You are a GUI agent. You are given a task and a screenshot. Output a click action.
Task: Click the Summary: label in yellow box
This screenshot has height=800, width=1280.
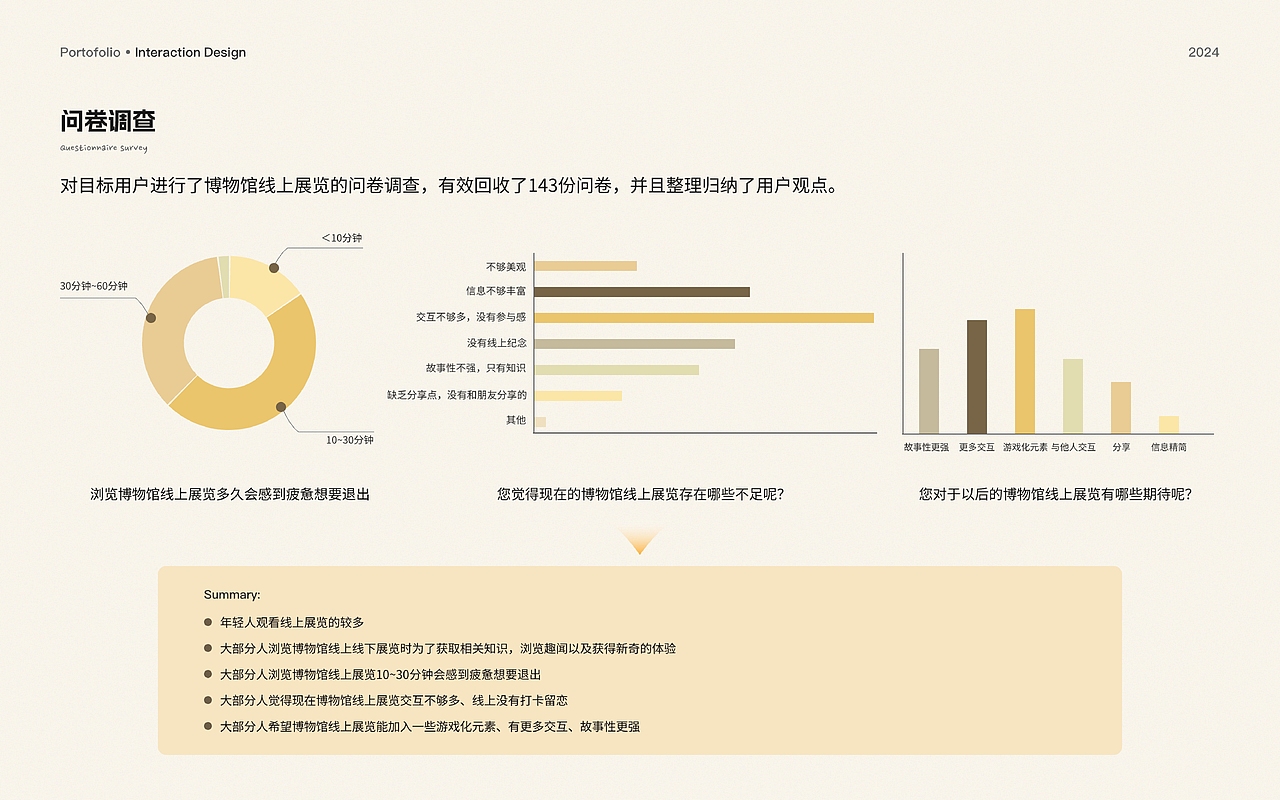(229, 592)
